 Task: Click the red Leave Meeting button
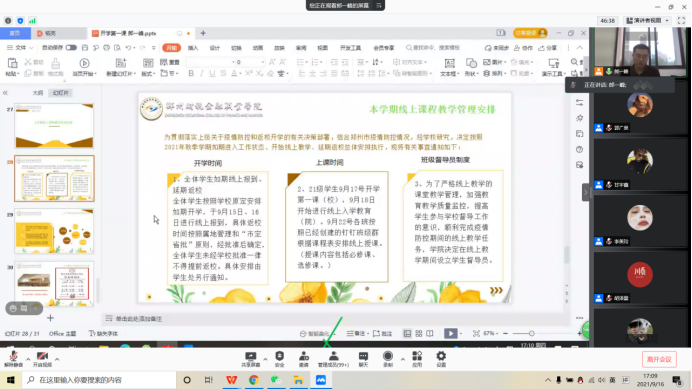[659, 359]
